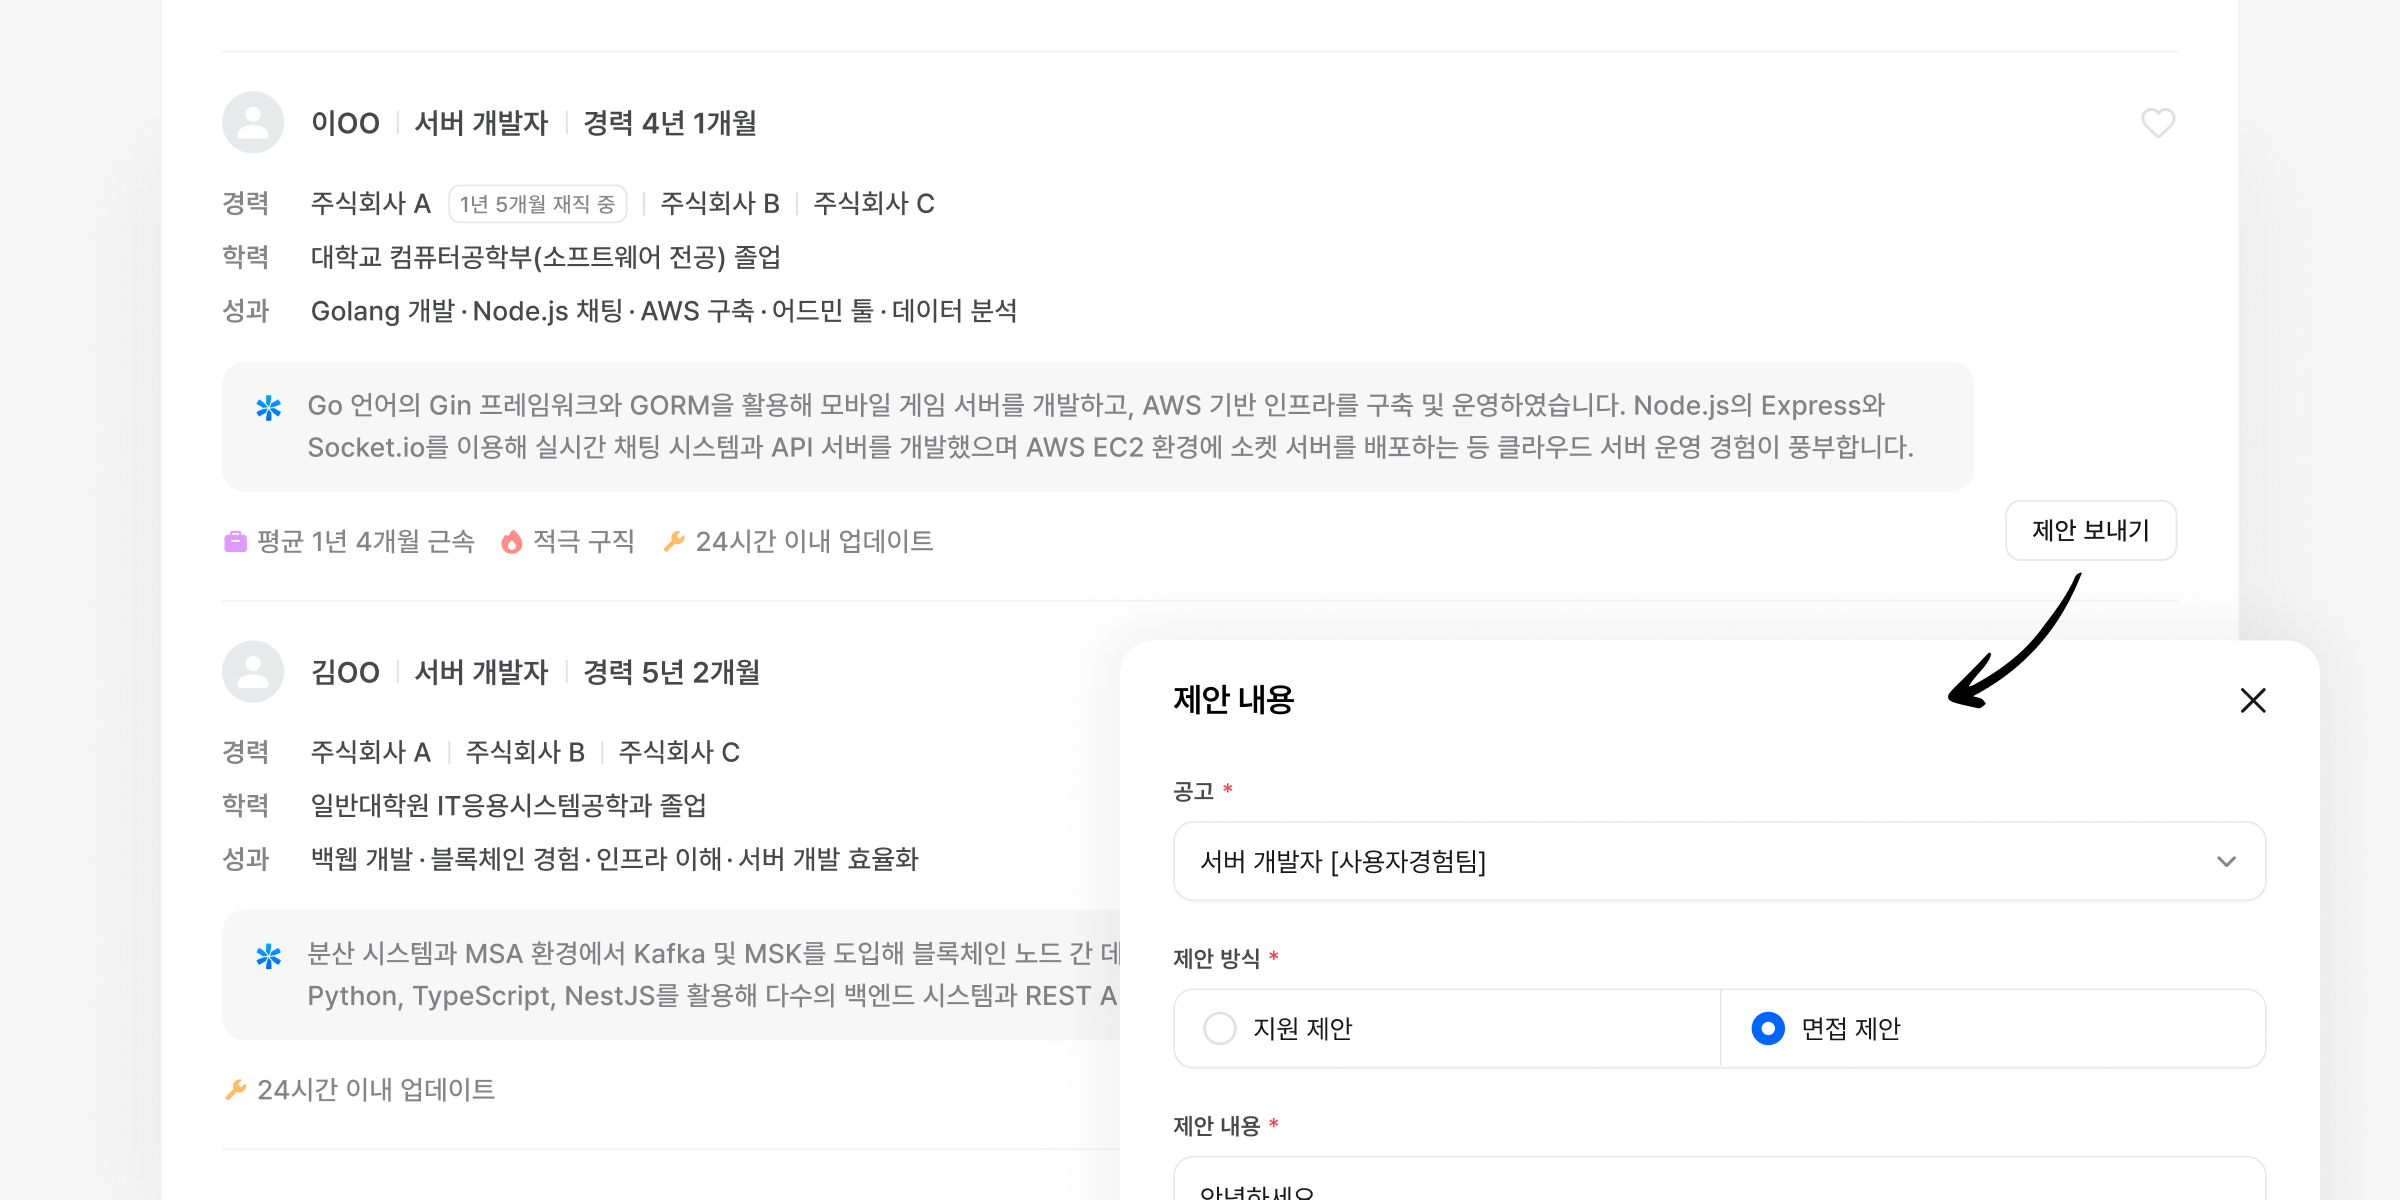The width and height of the screenshot is (2400, 1200).
Task: Click 이OO's Go and AWS summary box
Action: (1097, 426)
